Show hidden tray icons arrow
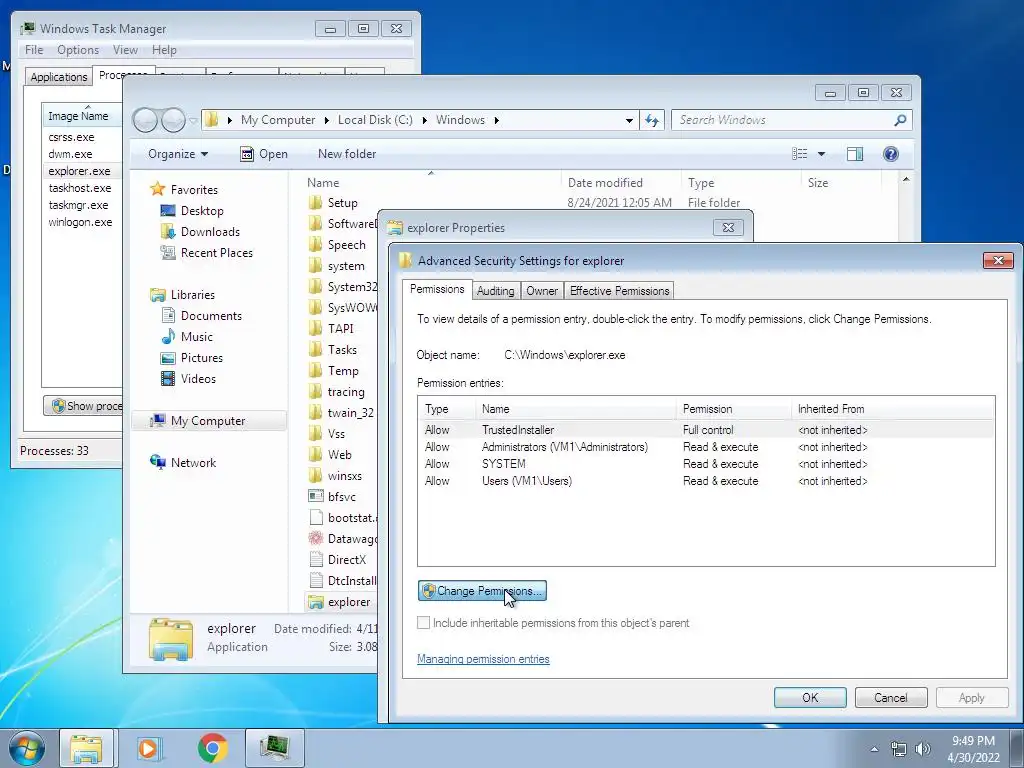The width and height of the screenshot is (1024, 768). (874, 749)
